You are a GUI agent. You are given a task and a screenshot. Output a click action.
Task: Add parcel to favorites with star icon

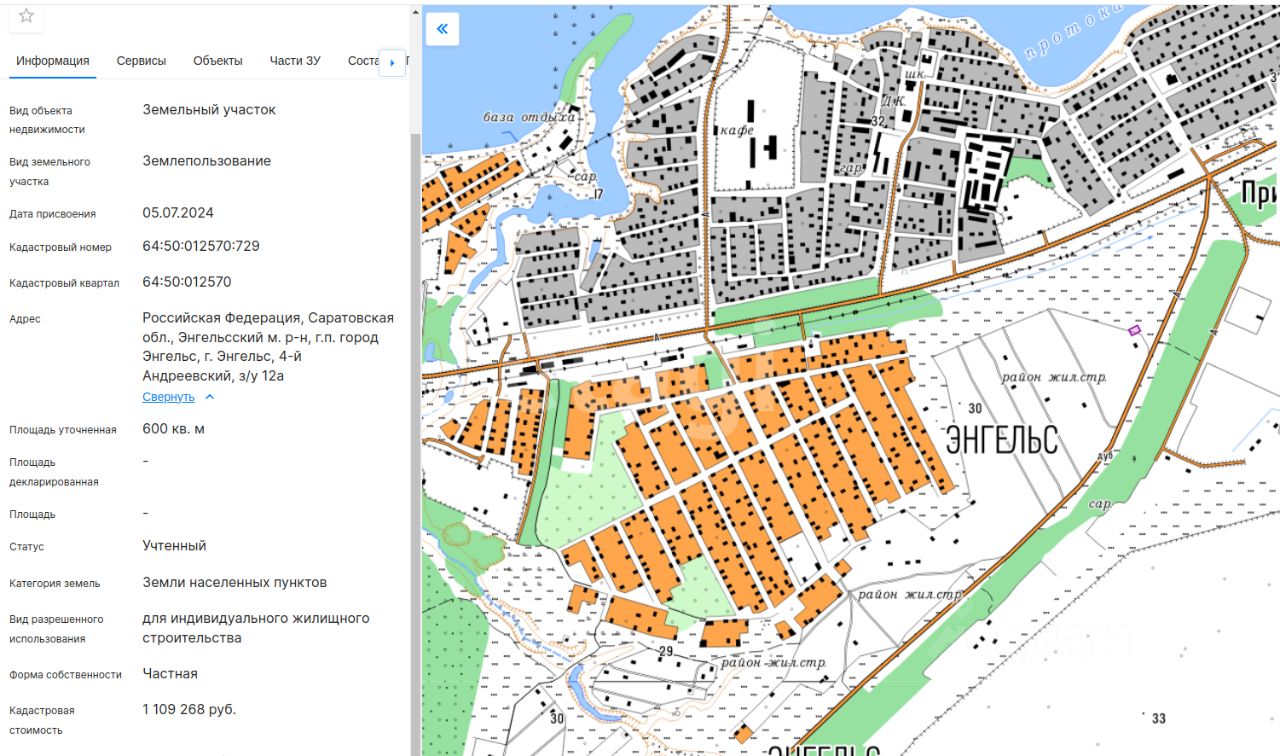click(x=27, y=15)
